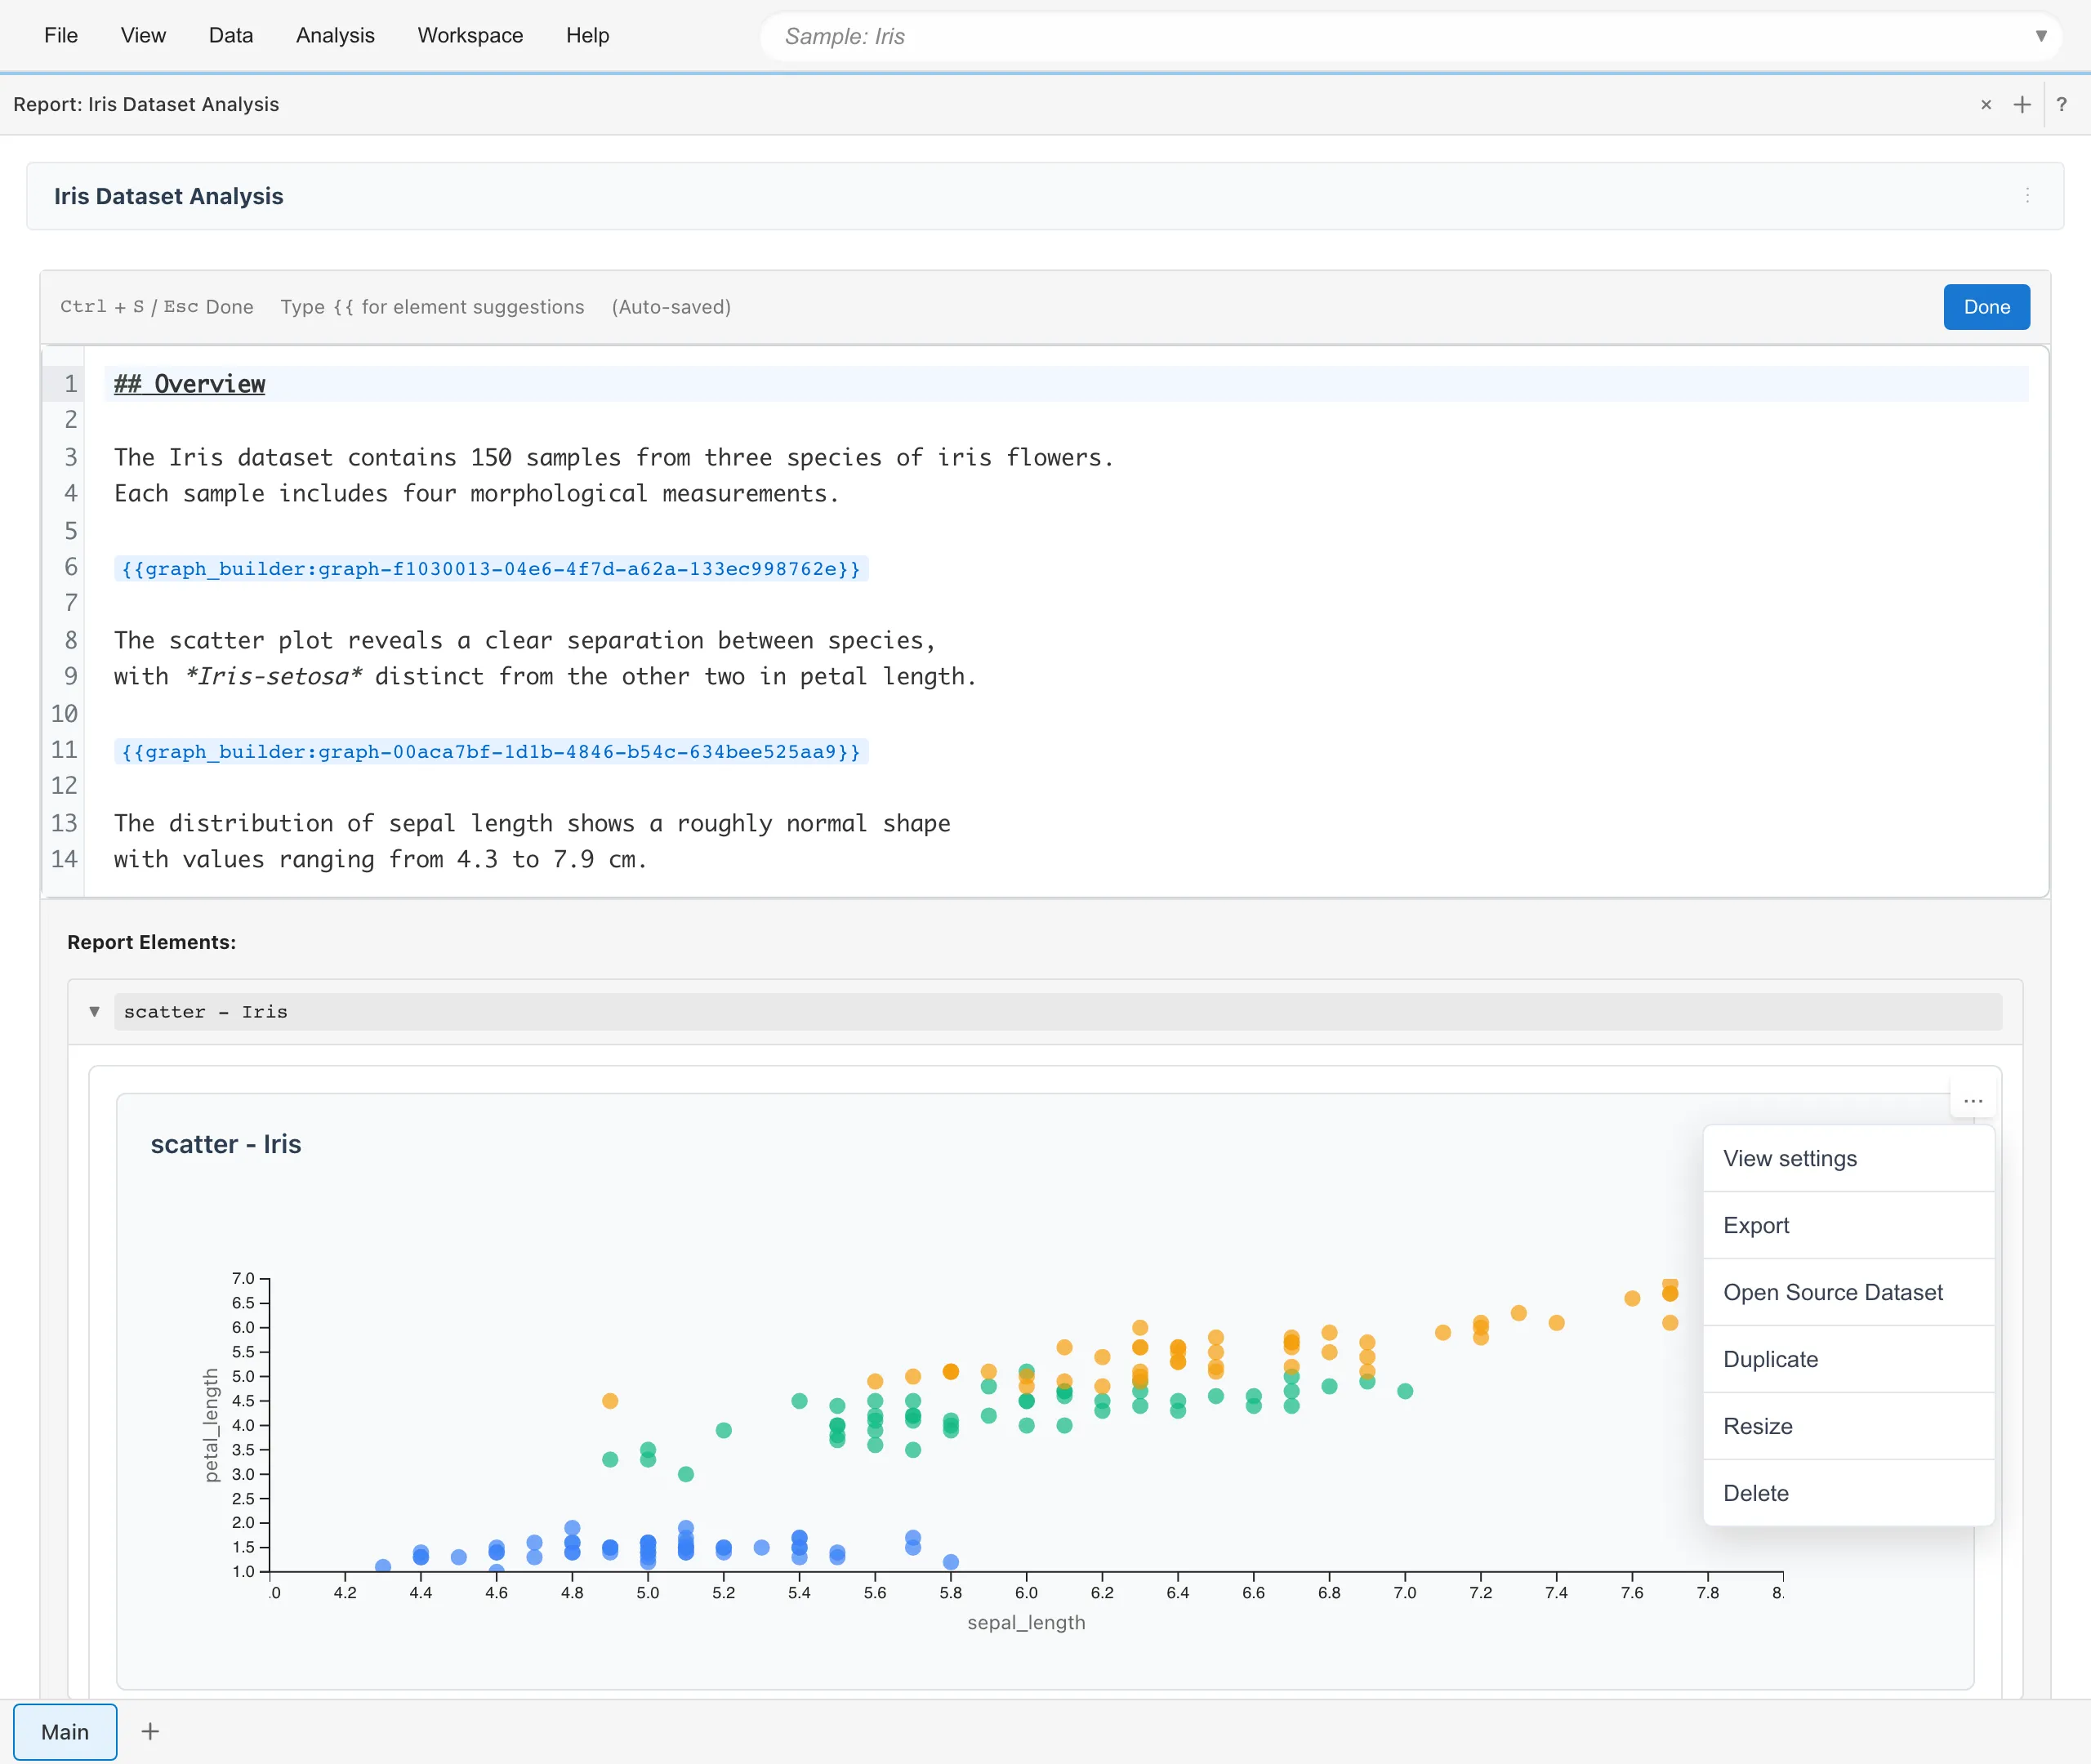Click the dataset selector arrow
2091x1764 pixels.
(2041, 37)
